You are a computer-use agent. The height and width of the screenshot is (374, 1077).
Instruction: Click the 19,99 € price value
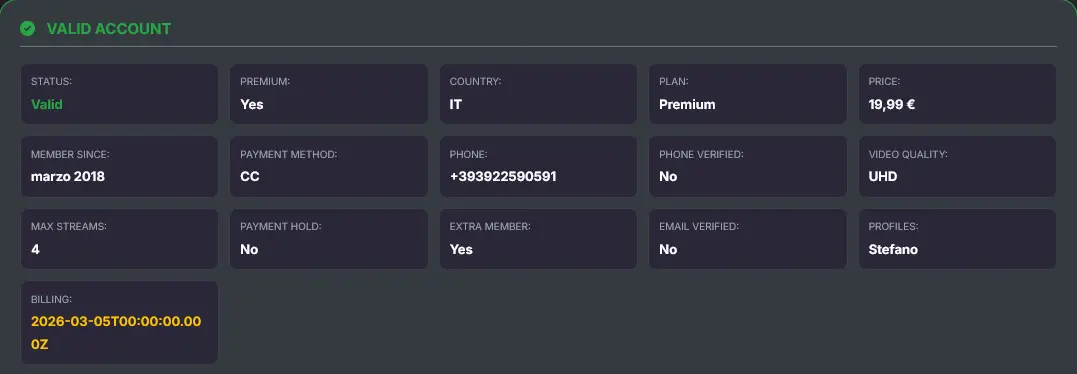892,104
